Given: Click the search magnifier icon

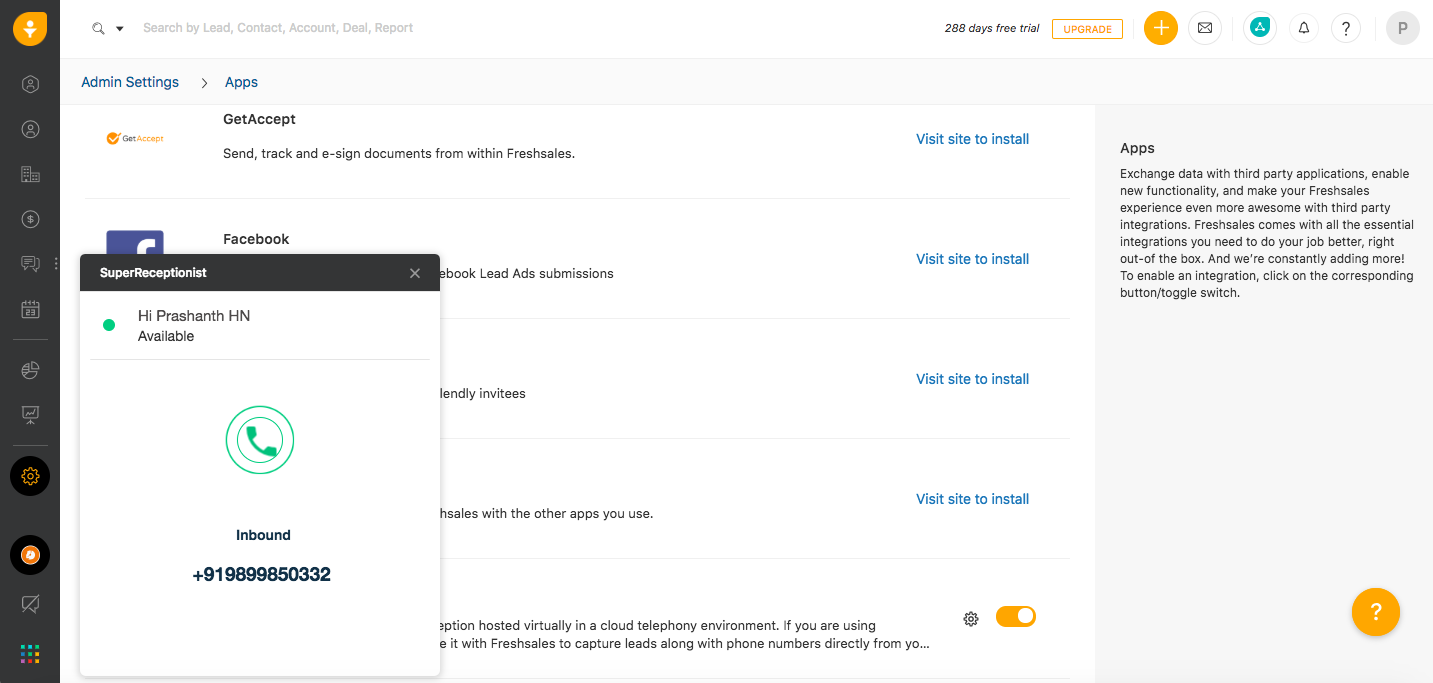Looking at the screenshot, I should [x=98, y=28].
